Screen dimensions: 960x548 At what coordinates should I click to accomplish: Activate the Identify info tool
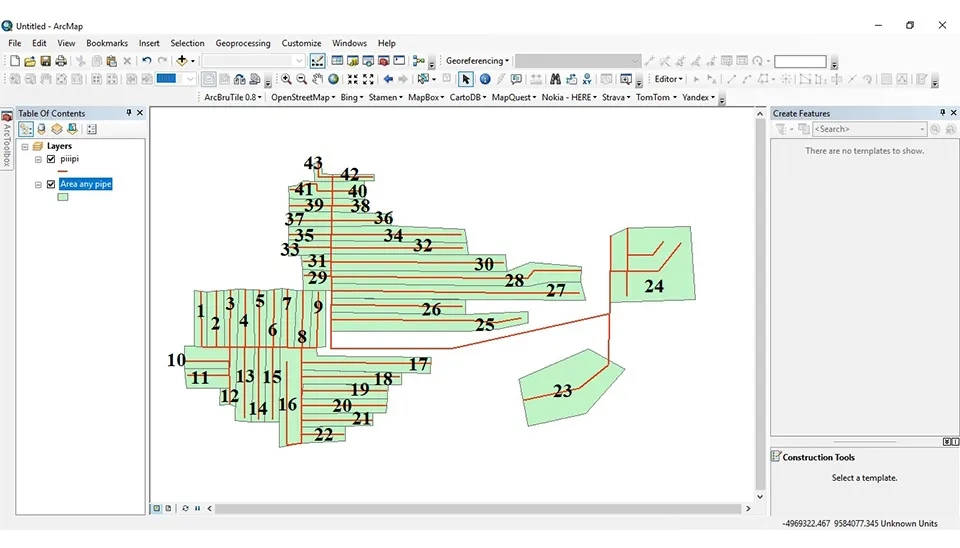tap(485, 79)
